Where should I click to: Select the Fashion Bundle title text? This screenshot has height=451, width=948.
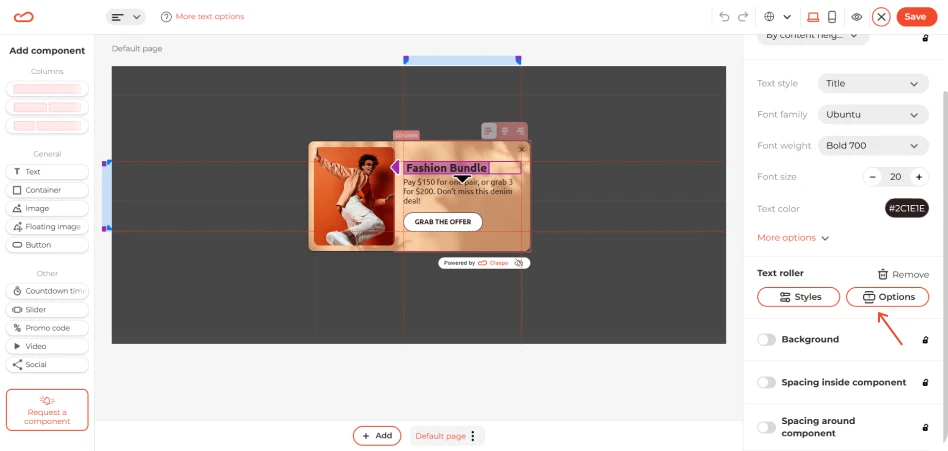(x=446, y=168)
